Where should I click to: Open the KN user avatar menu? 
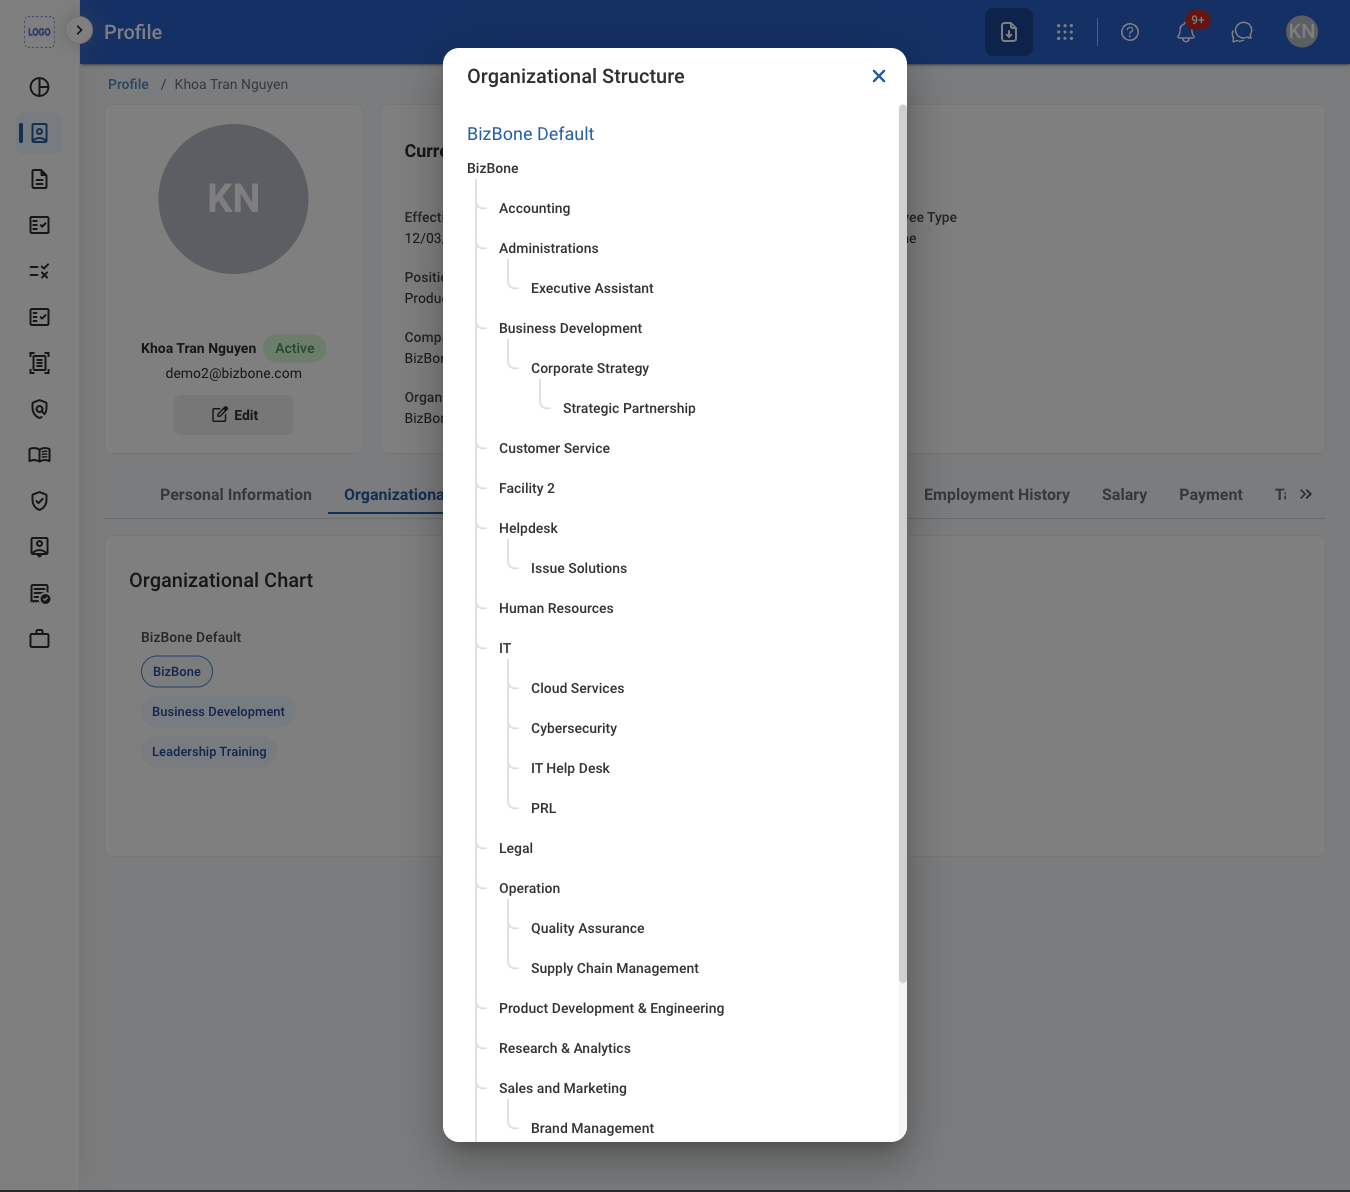pyautogui.click(x=1302, y=32)
